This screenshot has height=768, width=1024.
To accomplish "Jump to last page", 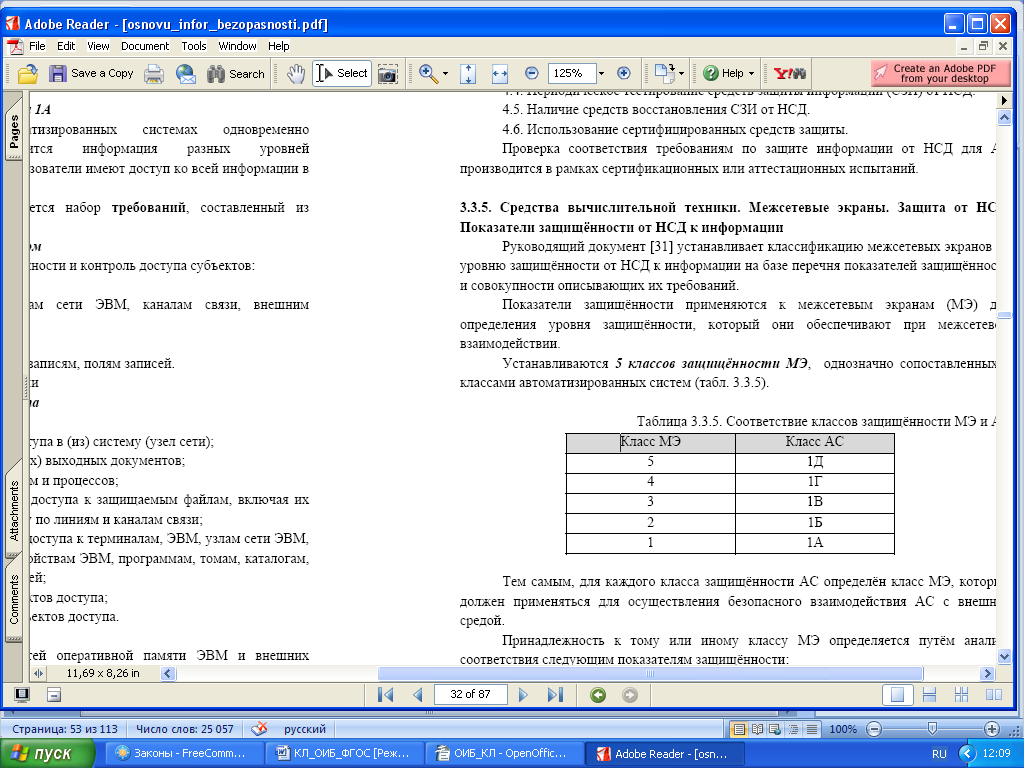I will coord(555,695).
